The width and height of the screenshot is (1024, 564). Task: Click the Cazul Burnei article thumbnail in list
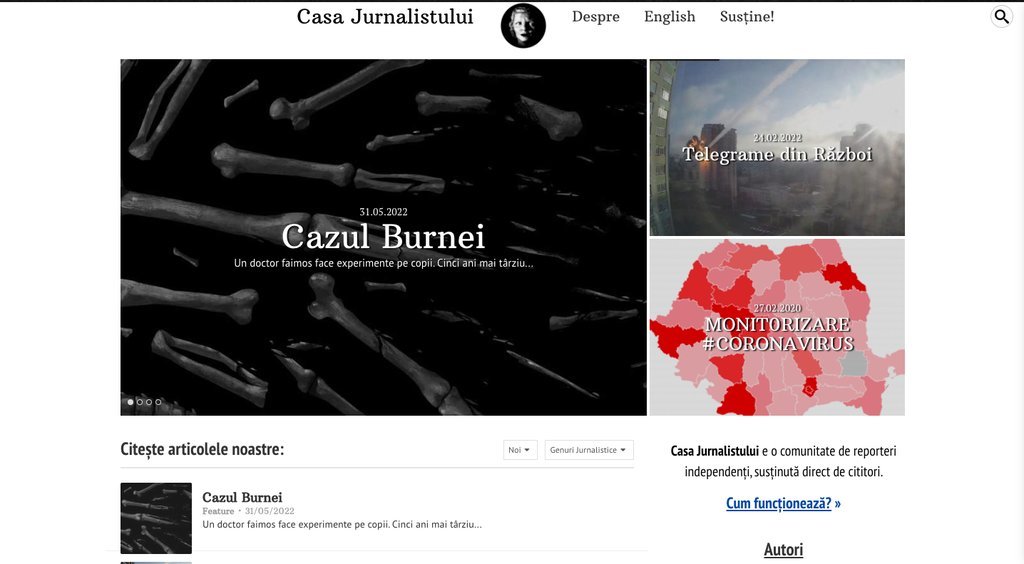pos(156,518)
